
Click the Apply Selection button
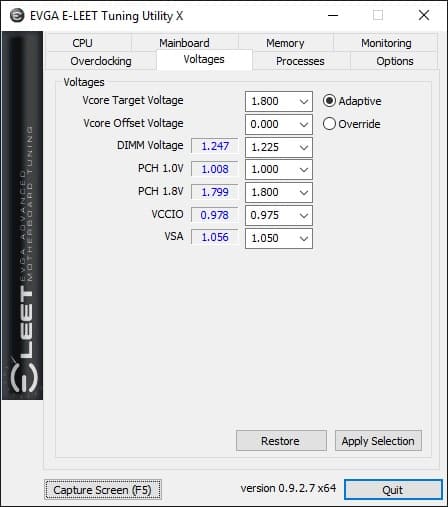378,441
